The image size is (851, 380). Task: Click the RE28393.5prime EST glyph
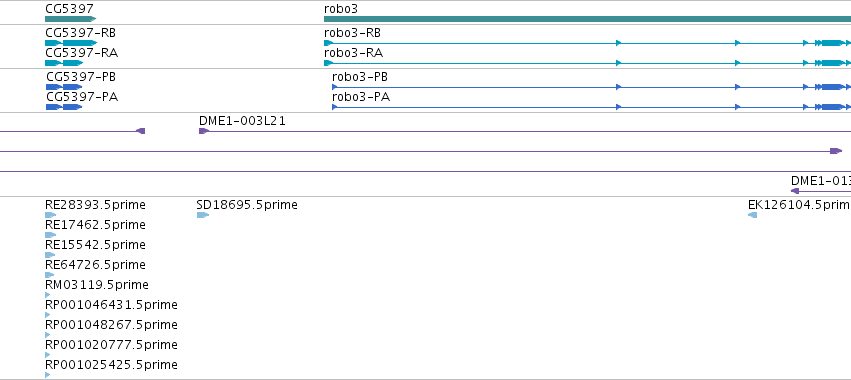pyautogui.click(x=50, y=215)
